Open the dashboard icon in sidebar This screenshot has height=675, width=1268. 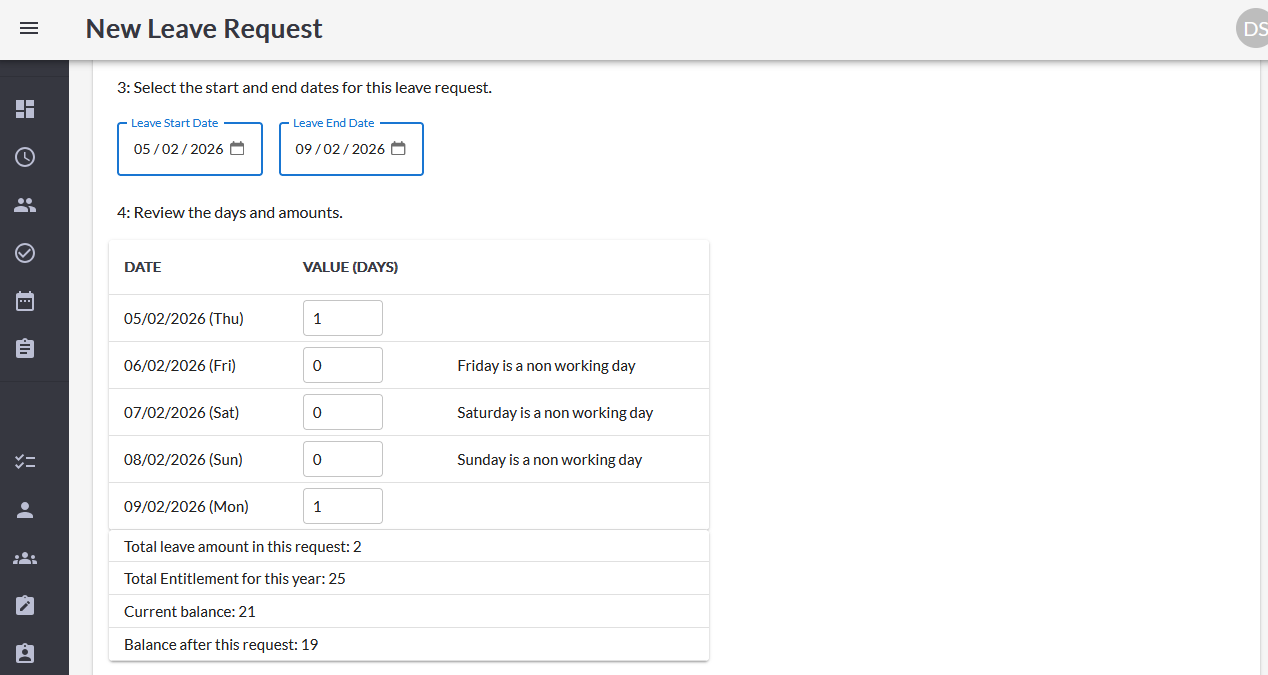pos(25,109)
